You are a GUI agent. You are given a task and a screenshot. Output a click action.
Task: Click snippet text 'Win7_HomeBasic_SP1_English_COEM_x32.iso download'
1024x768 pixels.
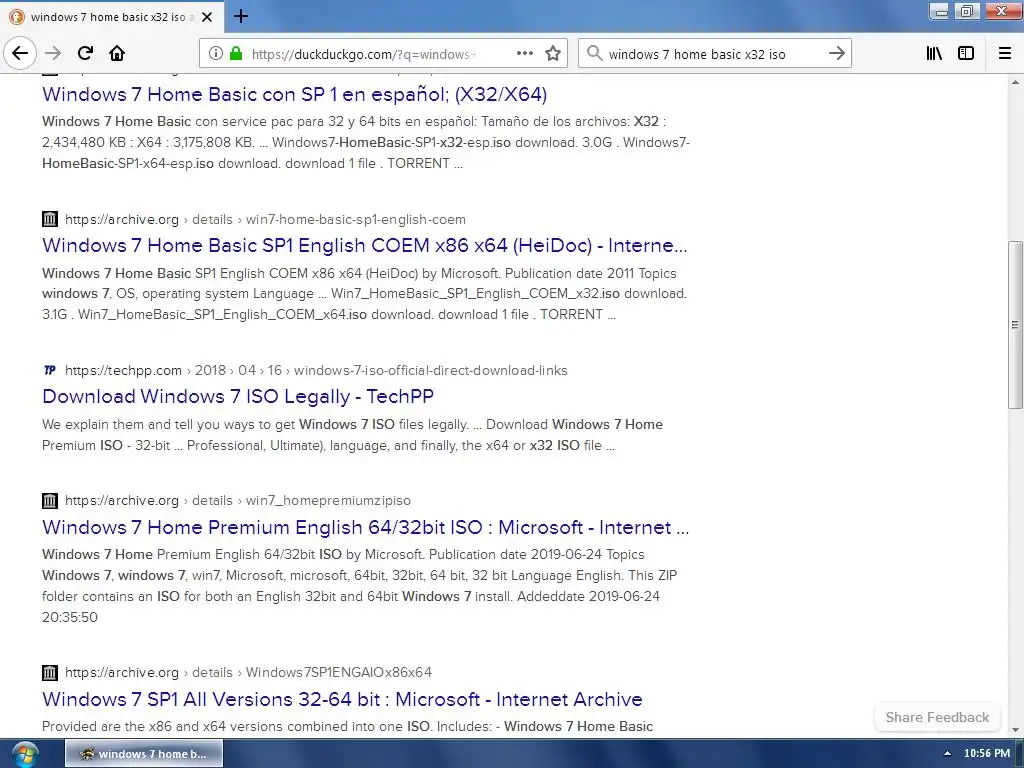pyautogui.click(x=509, y=293)
